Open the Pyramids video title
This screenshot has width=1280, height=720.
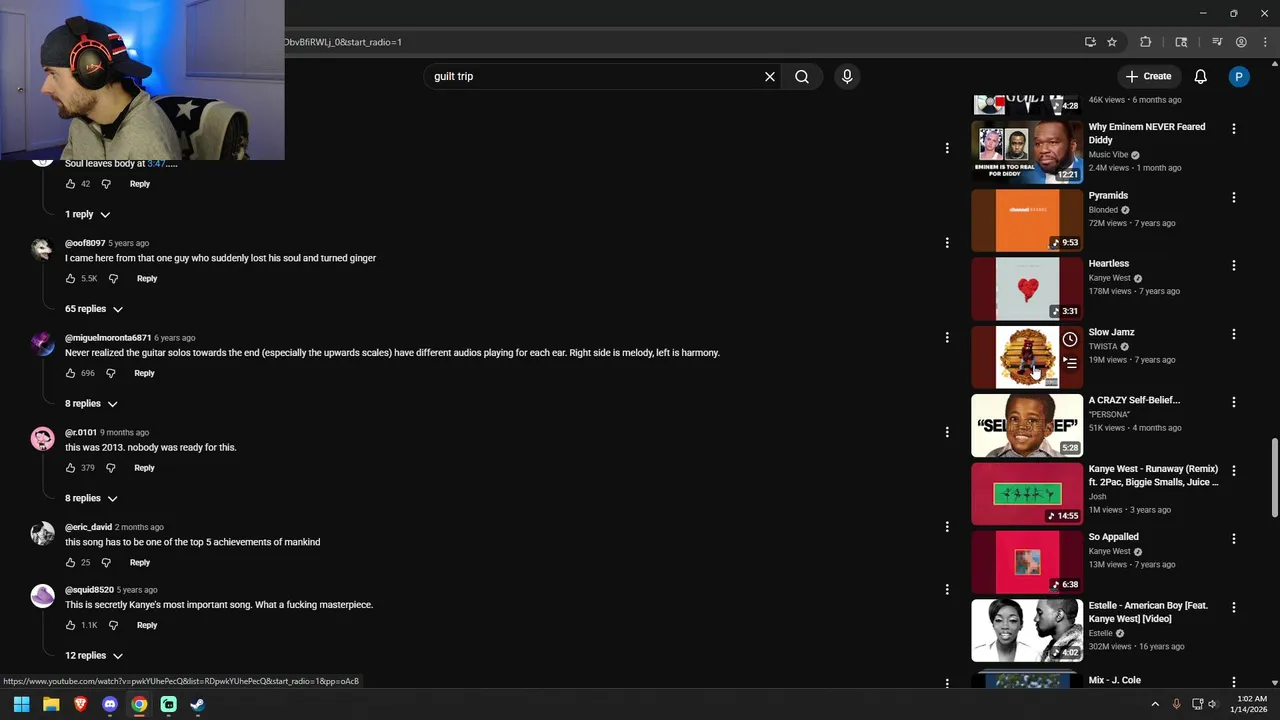(x=1108, y=196)
